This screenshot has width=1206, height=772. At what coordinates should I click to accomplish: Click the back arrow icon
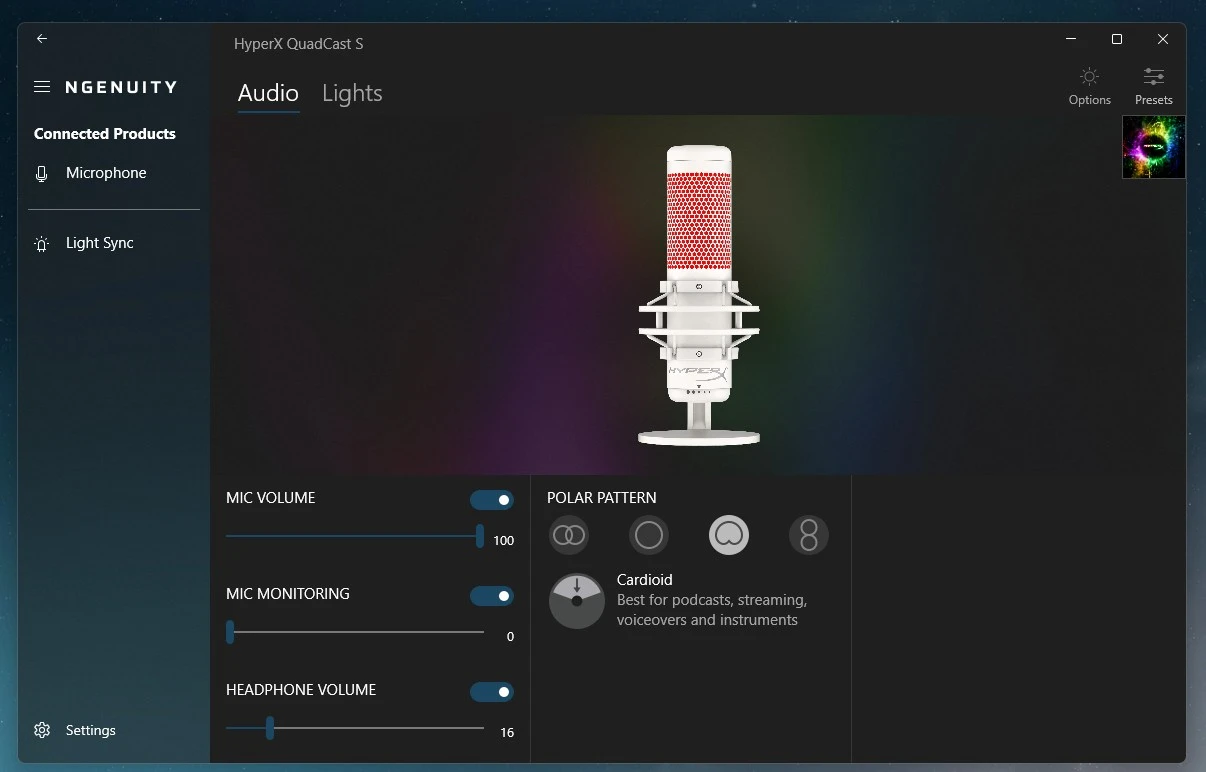pyautogui.click(x=42, y=39)
